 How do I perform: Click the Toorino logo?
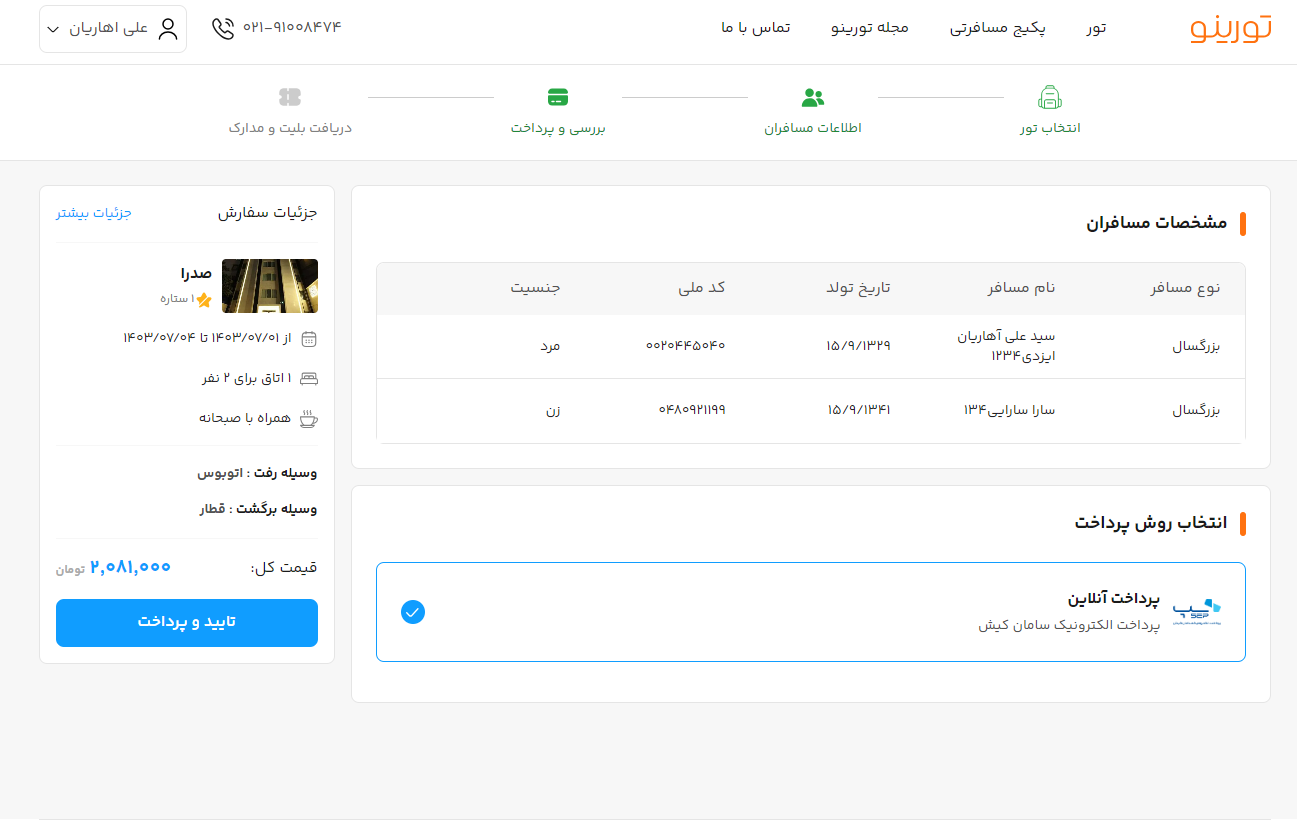click(x=1230, y=28)
